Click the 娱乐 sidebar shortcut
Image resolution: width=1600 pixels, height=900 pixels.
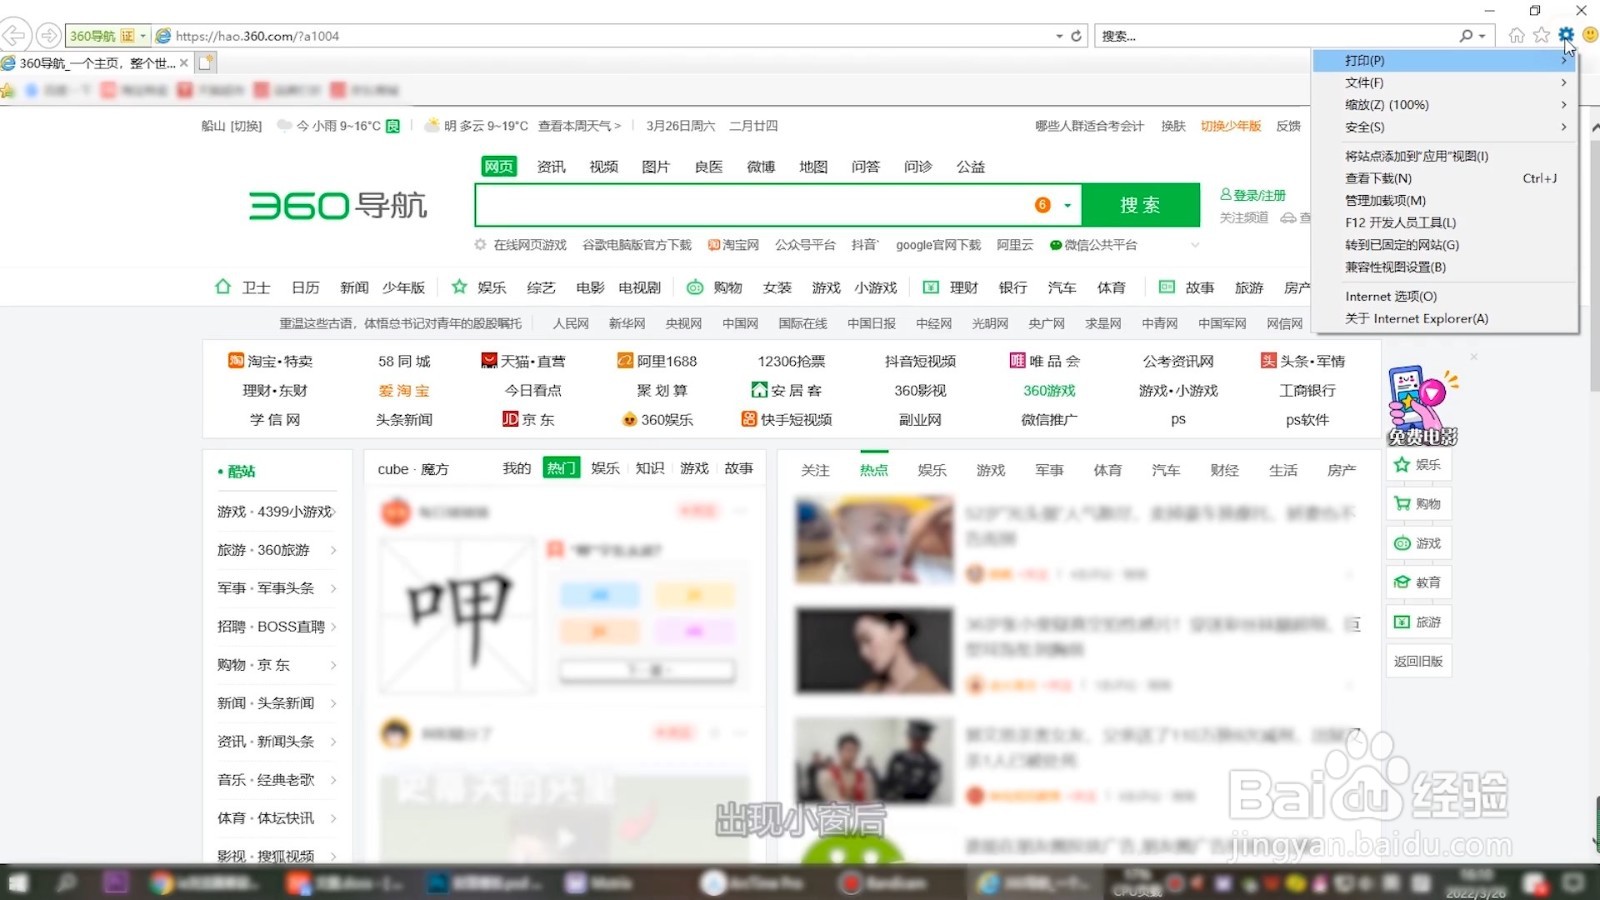click(x=1418, y=465)
